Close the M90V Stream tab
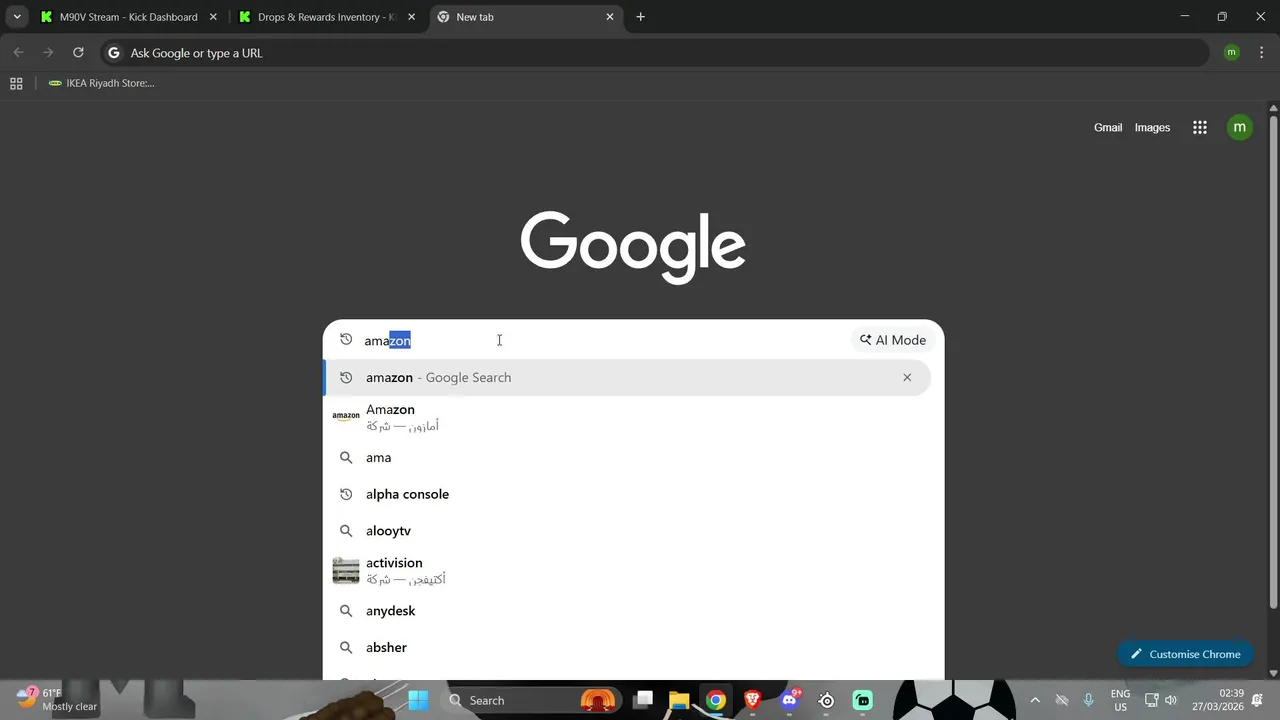Screen dimensions: 1280x720 coord(213,17)
